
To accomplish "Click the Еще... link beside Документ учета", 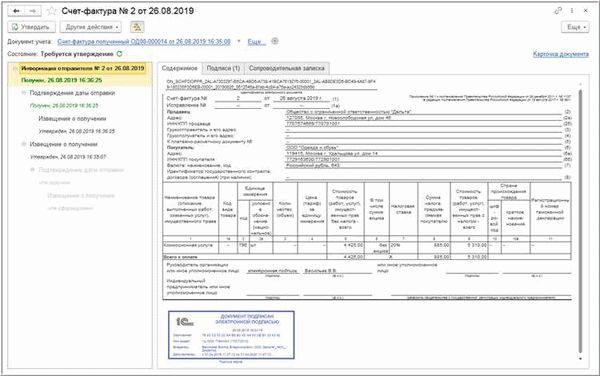I will [256, 42].
